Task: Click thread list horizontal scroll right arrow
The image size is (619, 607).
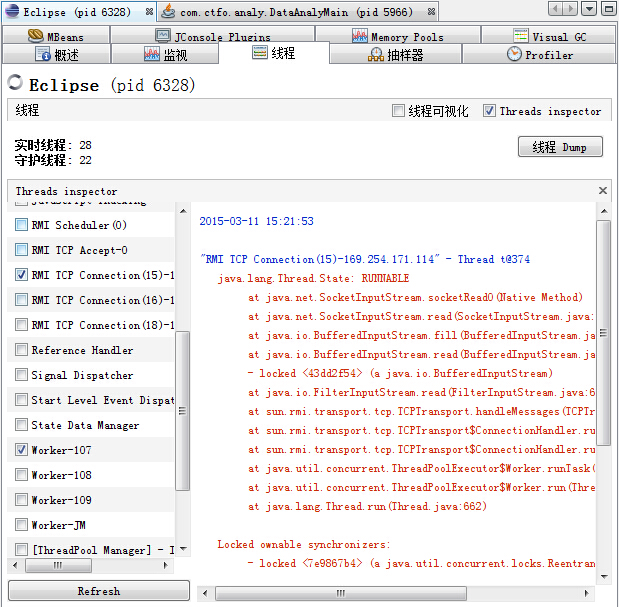Action: [x=166, y=565]
